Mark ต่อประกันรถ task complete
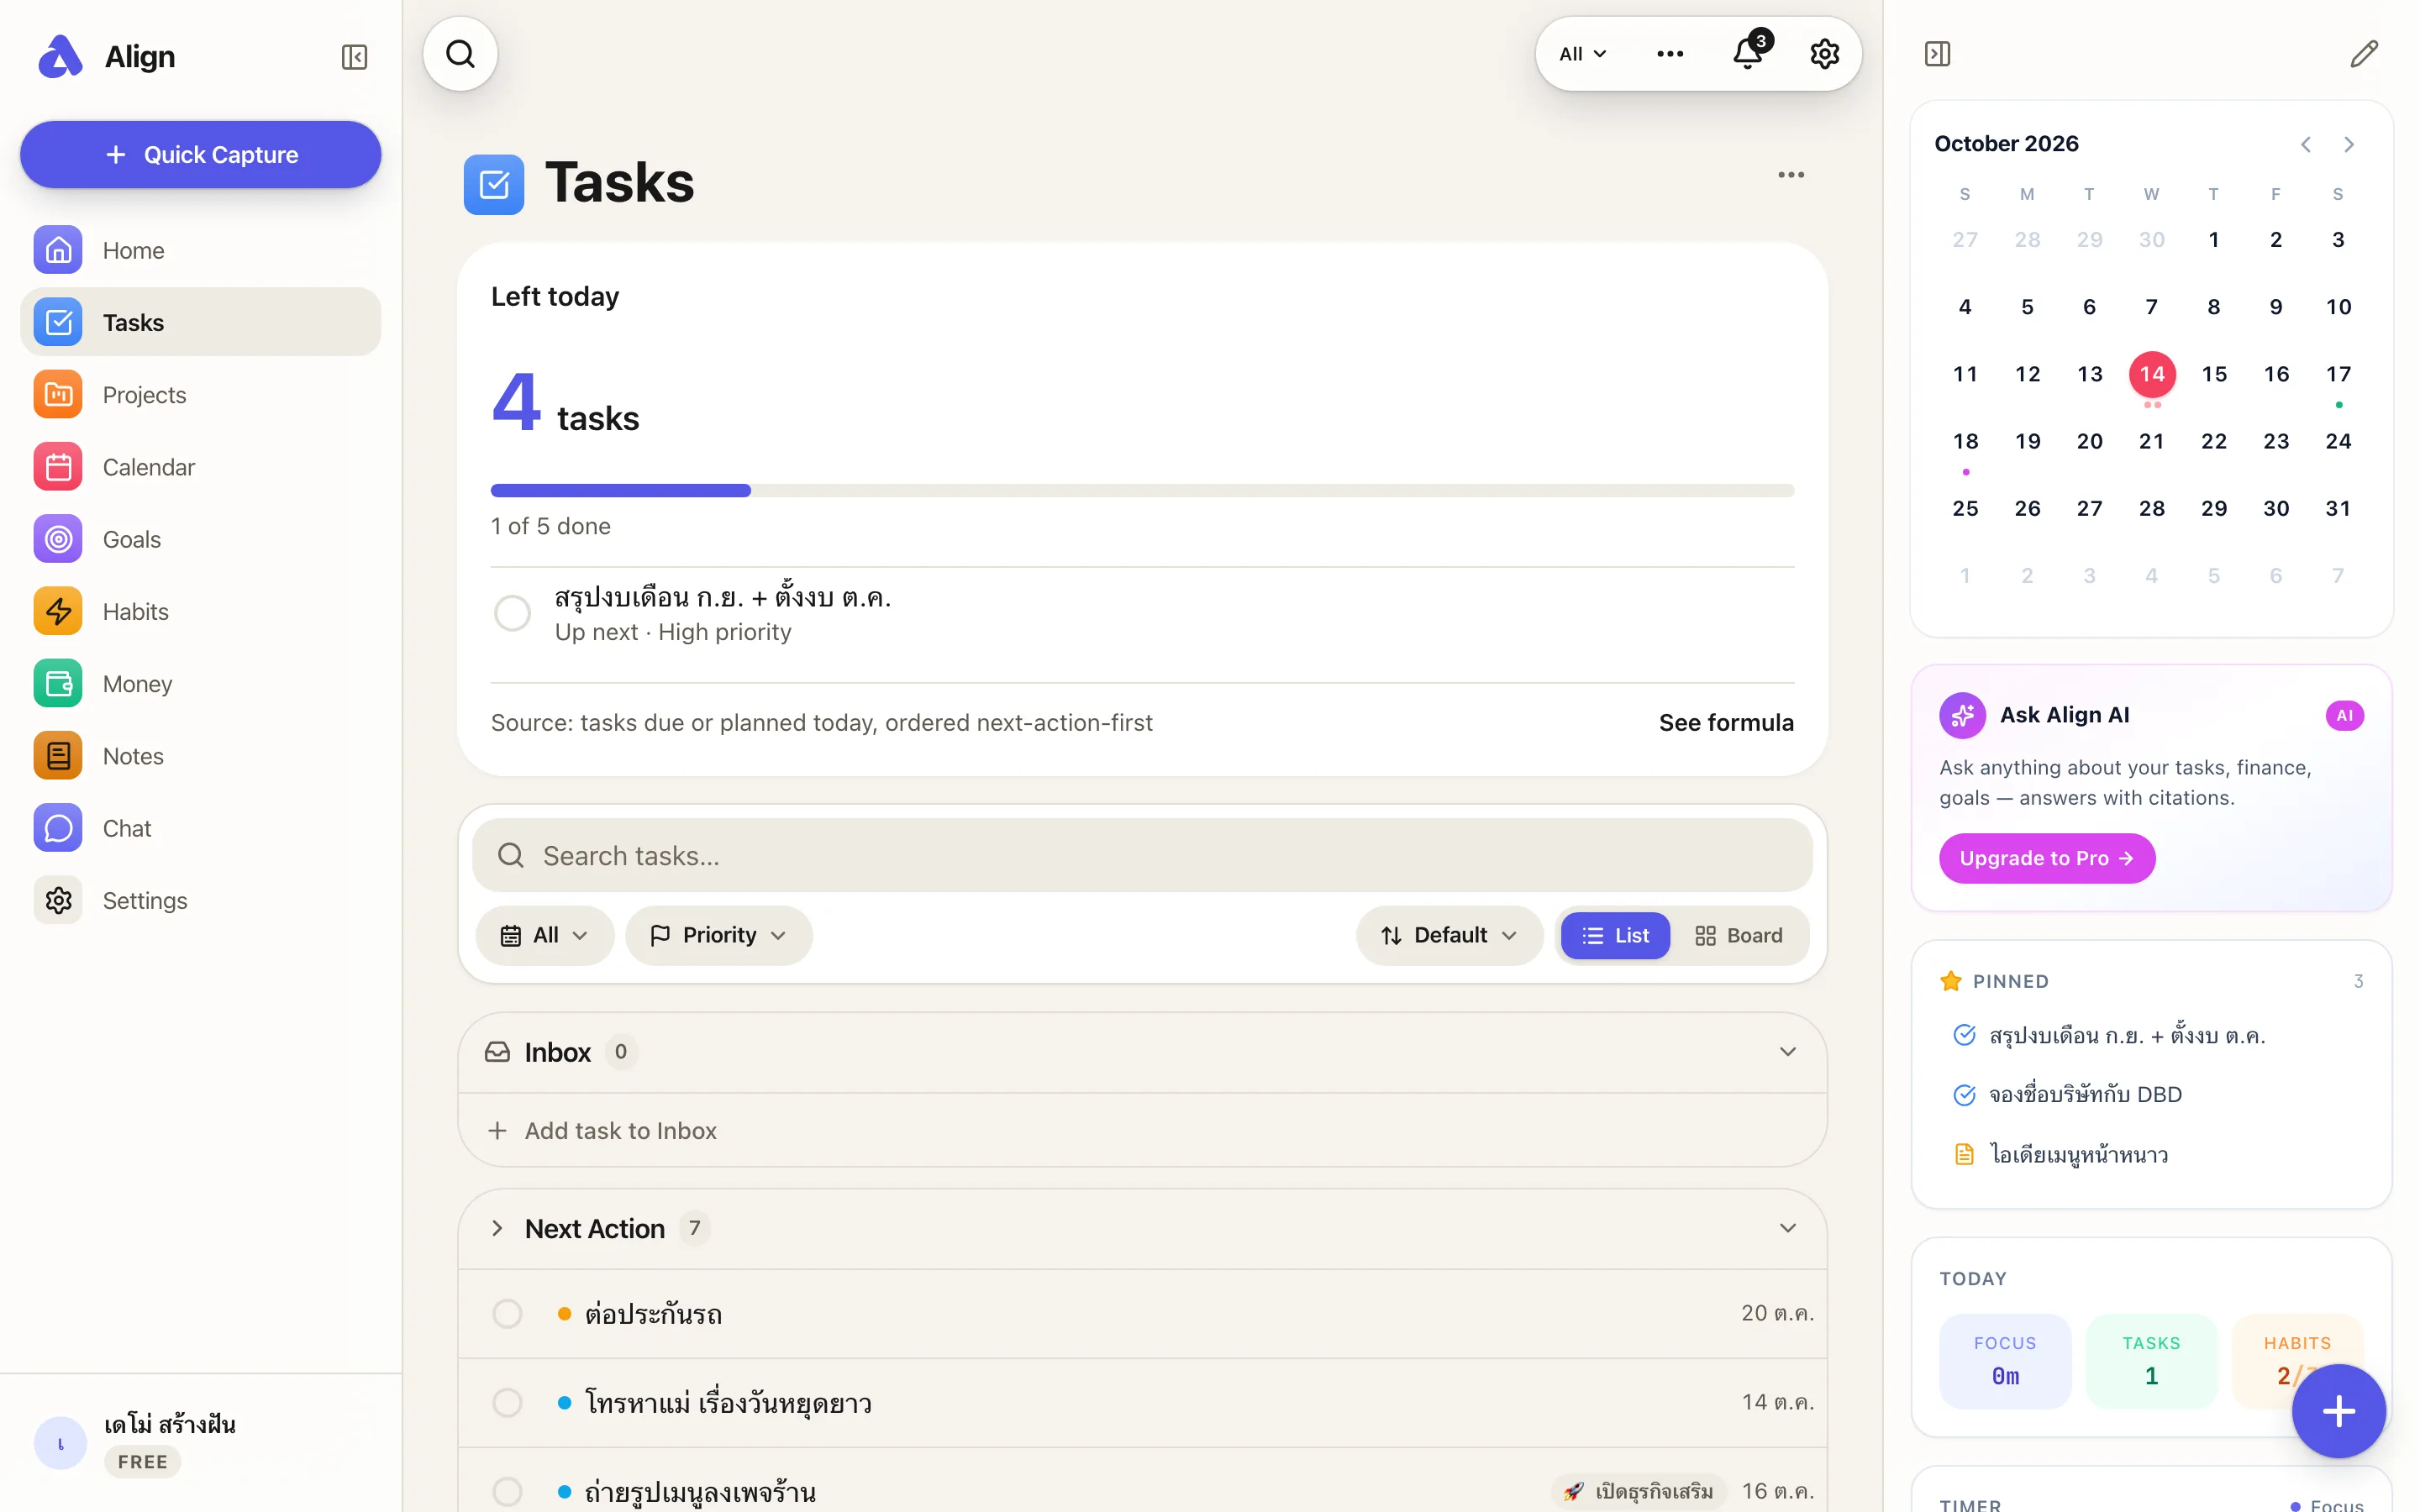 click(507, 1313)
